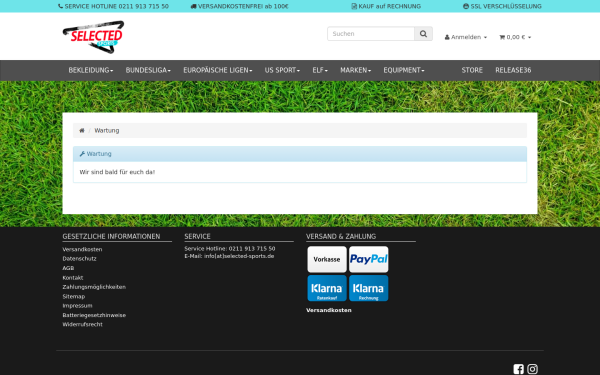Expand the Marken menu
The height and width of the screenshot is (375, 600).
[355, 70]
